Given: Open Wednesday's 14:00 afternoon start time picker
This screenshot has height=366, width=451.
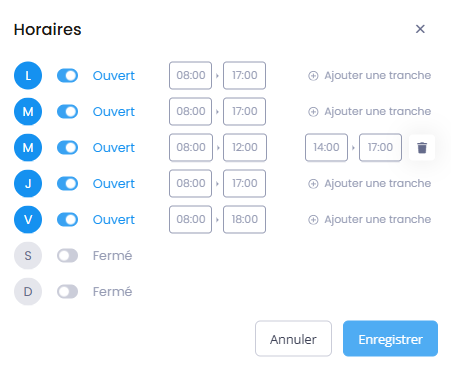Looking at the screenshot, I should point(326,147).
